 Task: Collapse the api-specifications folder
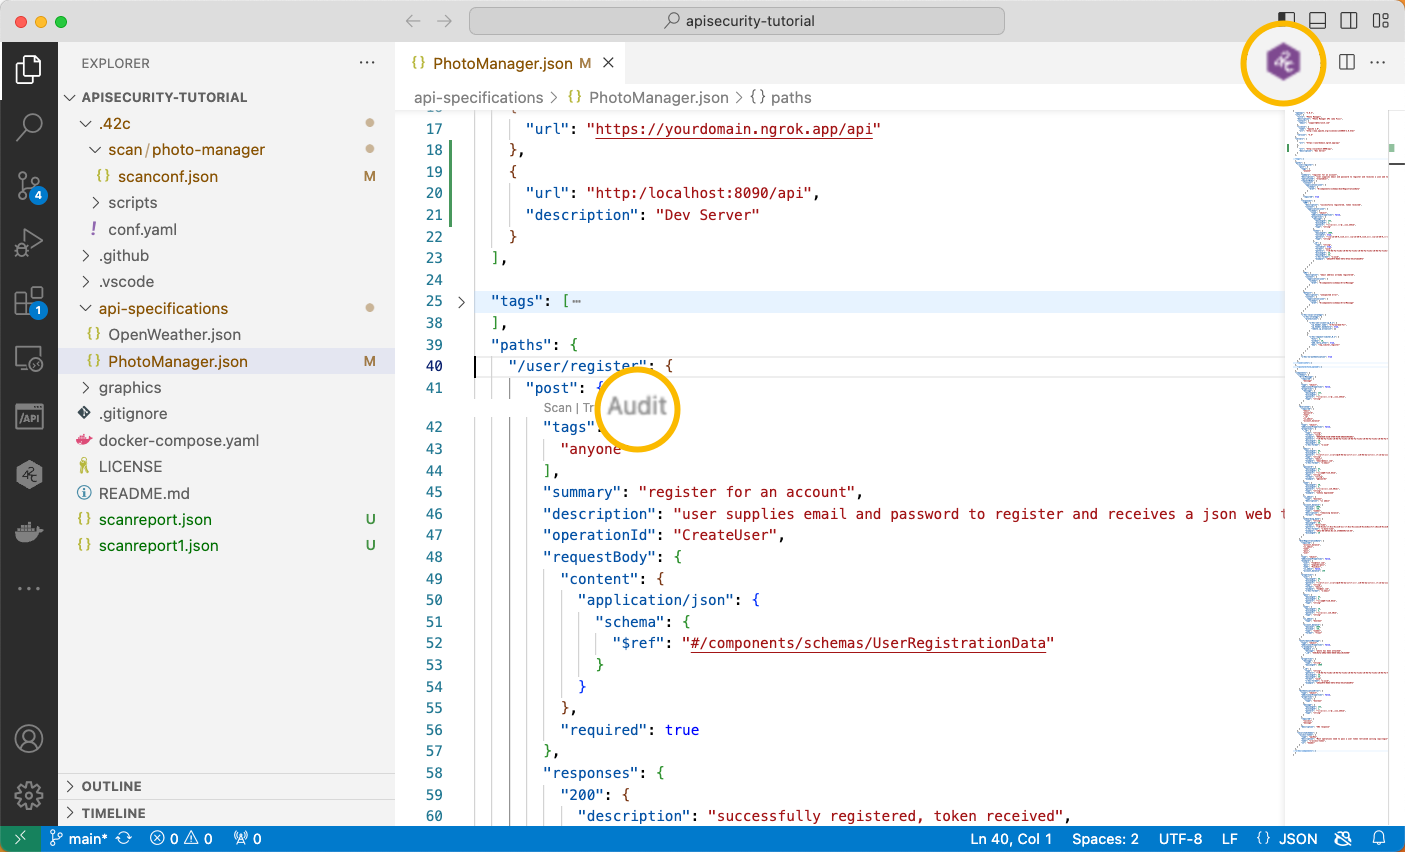(86, 309)
